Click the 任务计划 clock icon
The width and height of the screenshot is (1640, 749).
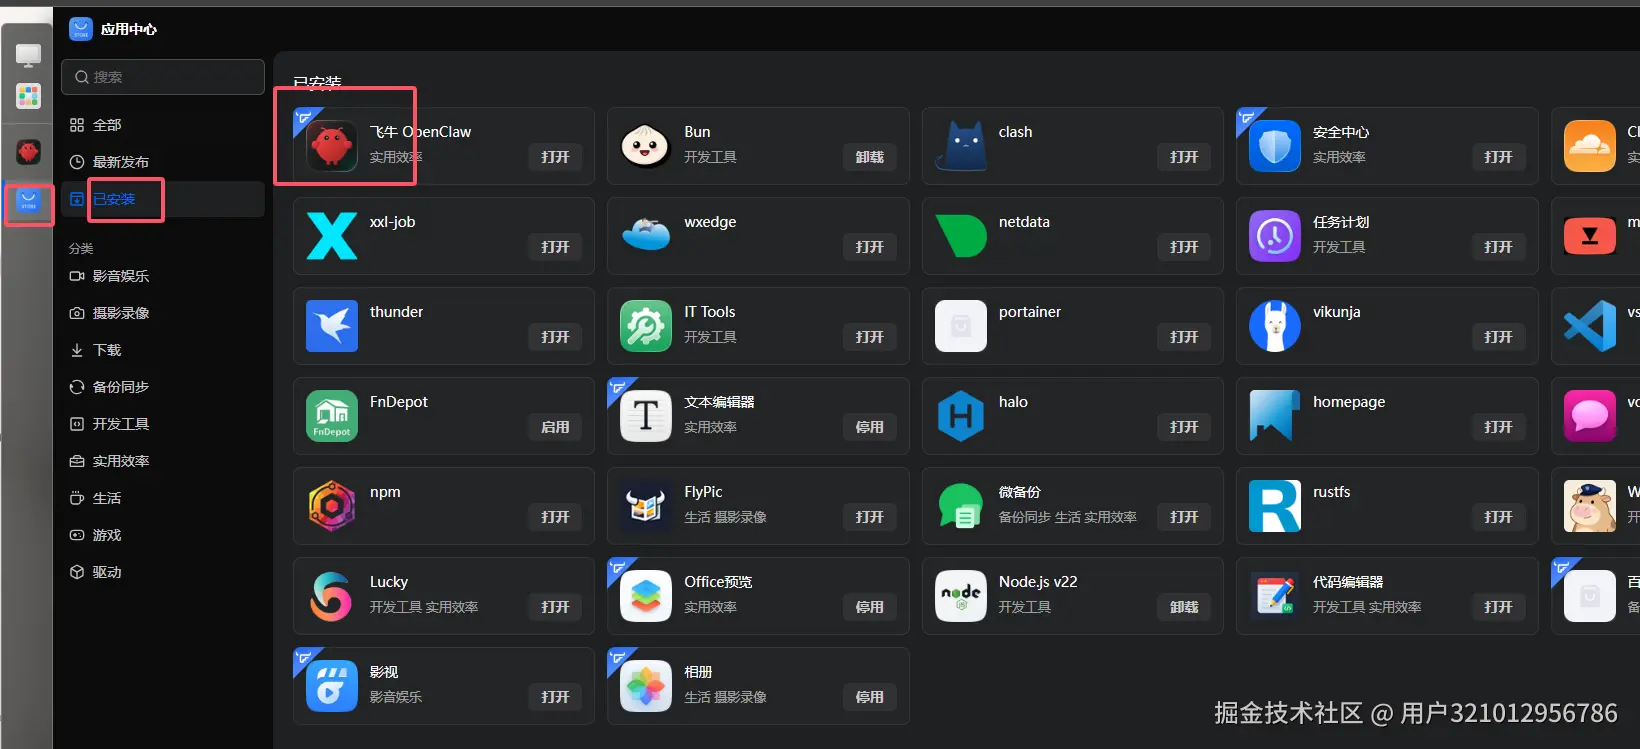(x=1275, y=236)
